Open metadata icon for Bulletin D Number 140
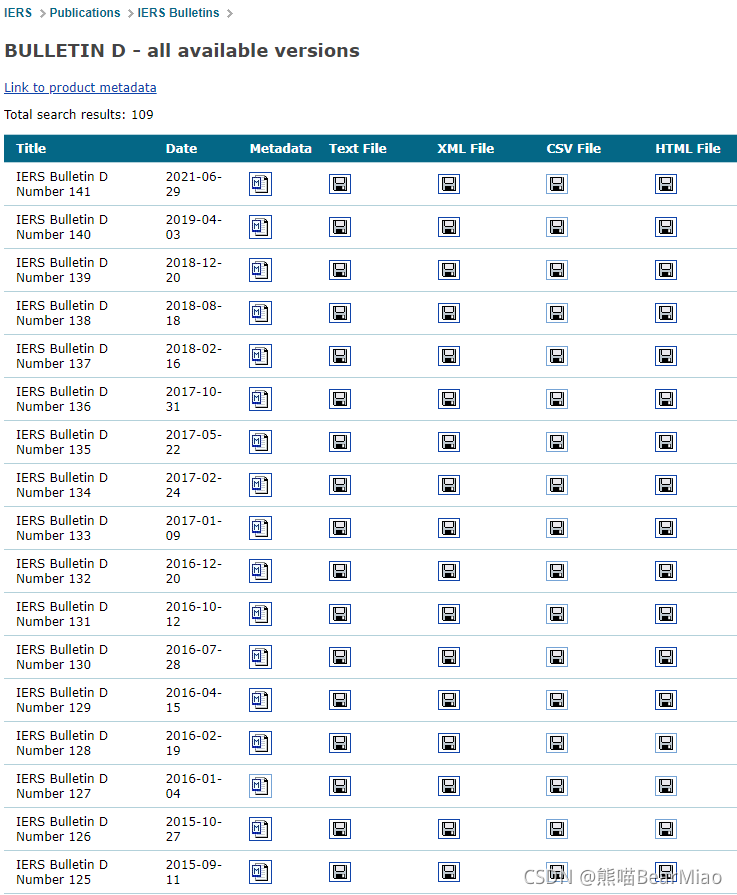 [260, 227]
